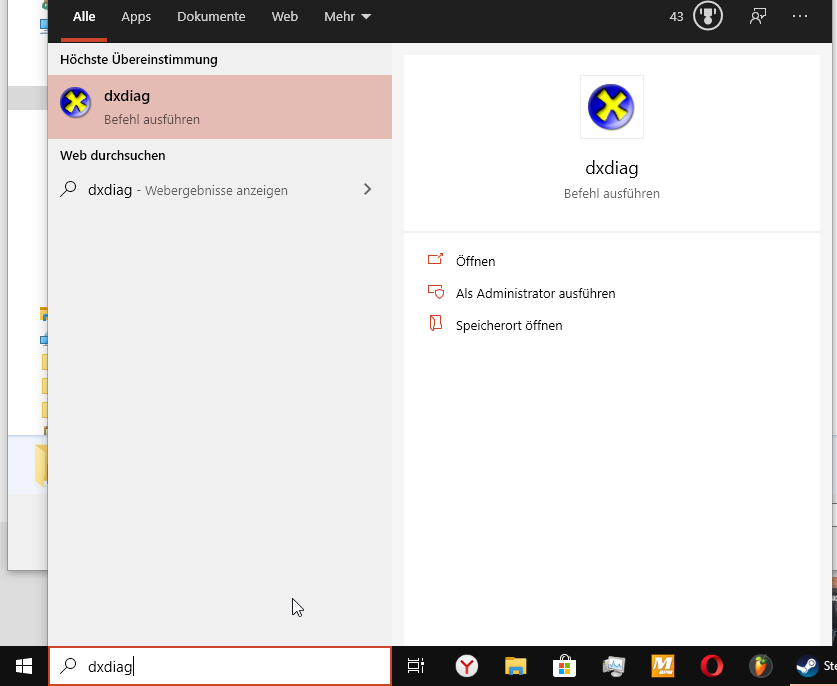Image resolution: width=837 pixels, height=686 pixels.
Task: Click the Öffnen arrow icon
Action: coord(435,259)
